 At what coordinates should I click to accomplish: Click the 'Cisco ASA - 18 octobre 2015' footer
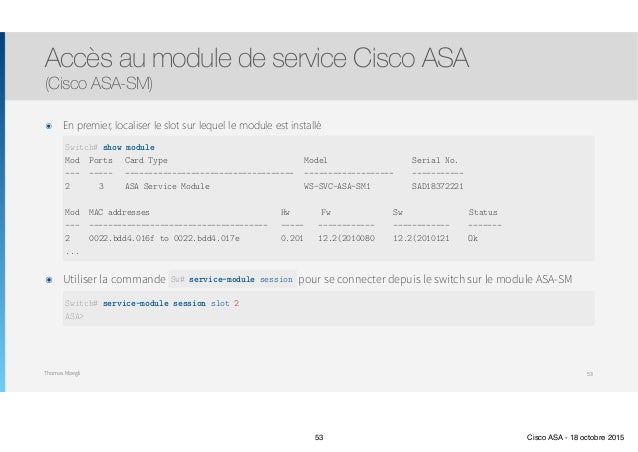click(575, 437)
